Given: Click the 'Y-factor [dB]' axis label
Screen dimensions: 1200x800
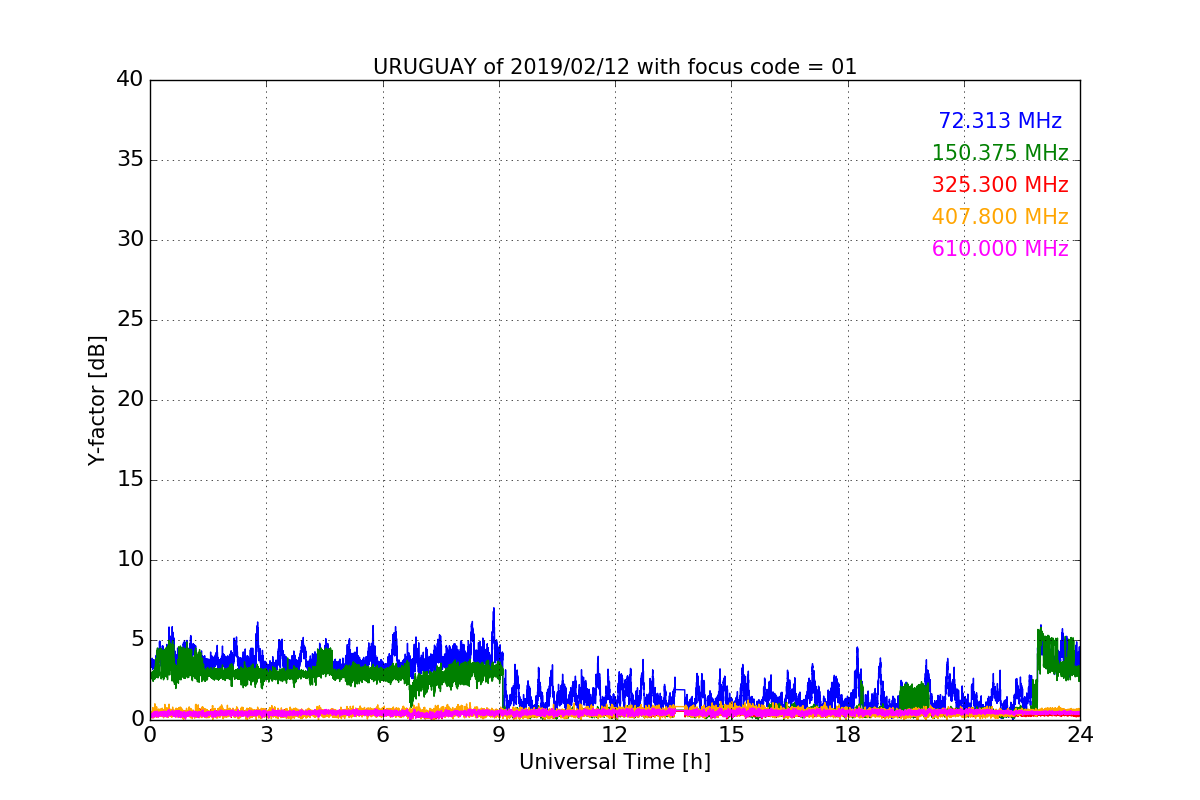Looking at the screenshot, I should (97, 400).
